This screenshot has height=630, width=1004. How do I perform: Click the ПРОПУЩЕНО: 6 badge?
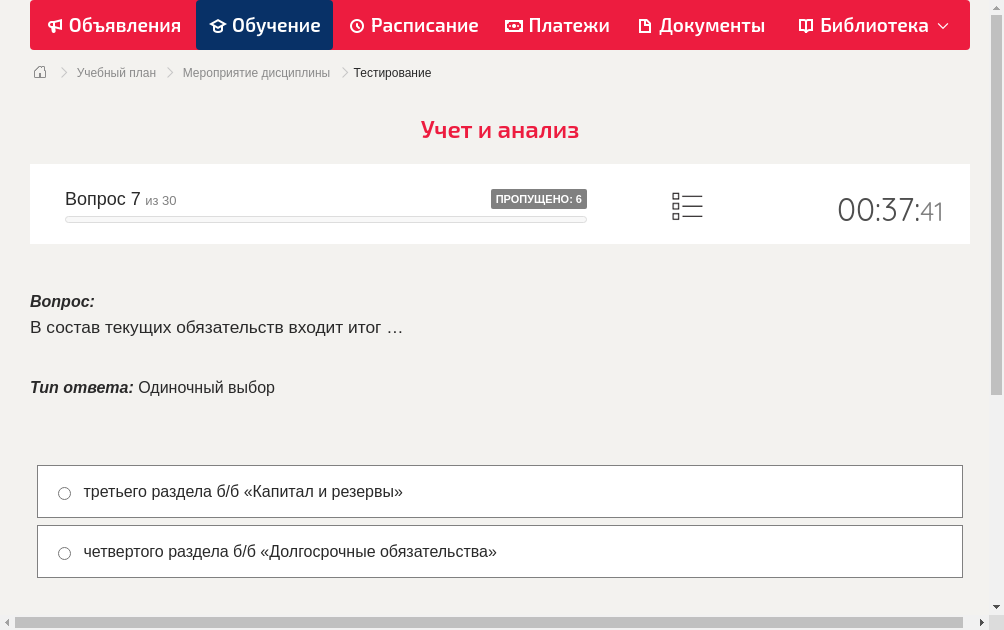tap(540, 198)
